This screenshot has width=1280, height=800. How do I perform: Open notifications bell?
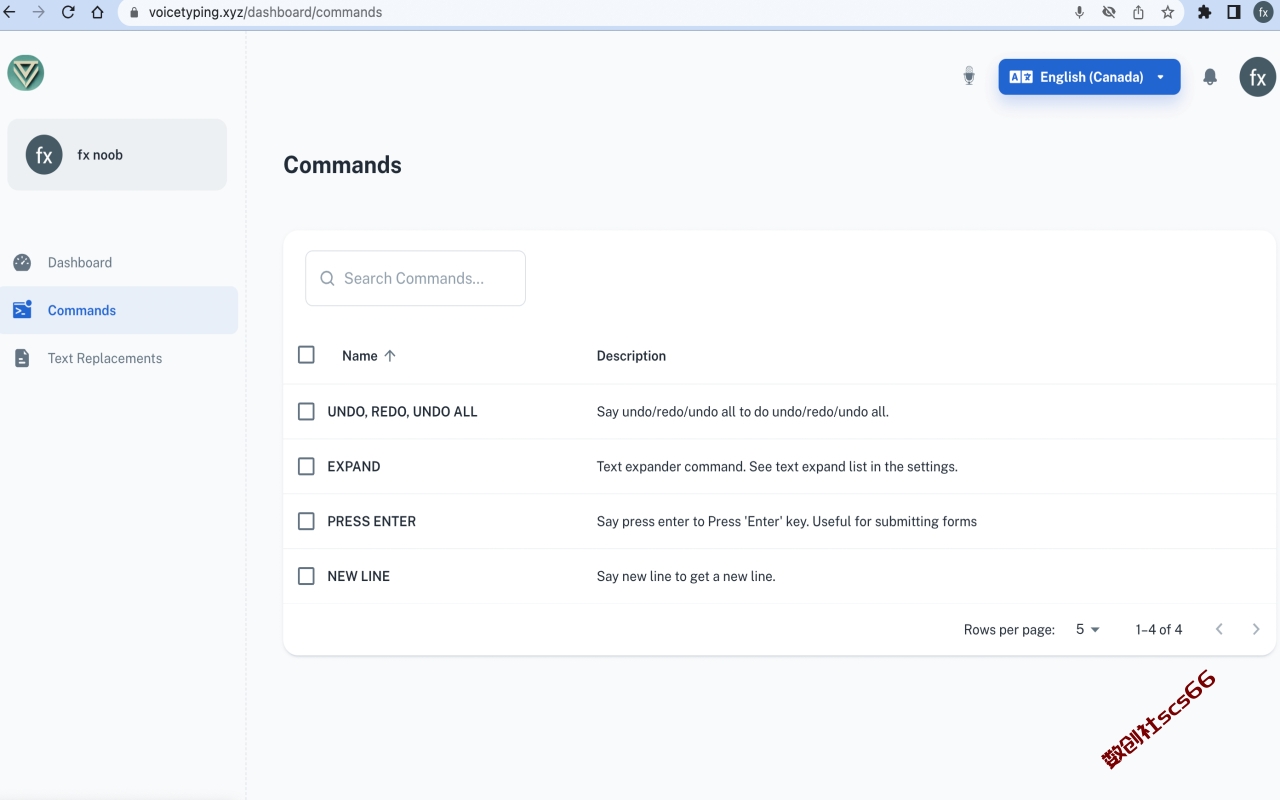[x=1210, y=77]
